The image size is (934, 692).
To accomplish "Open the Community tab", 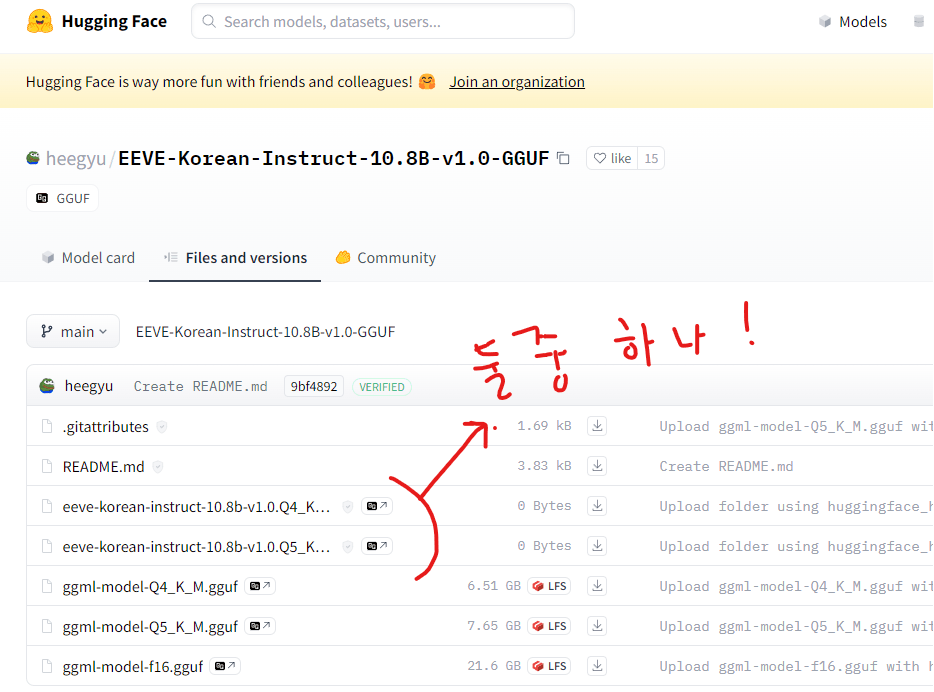I will coord(385,258).
